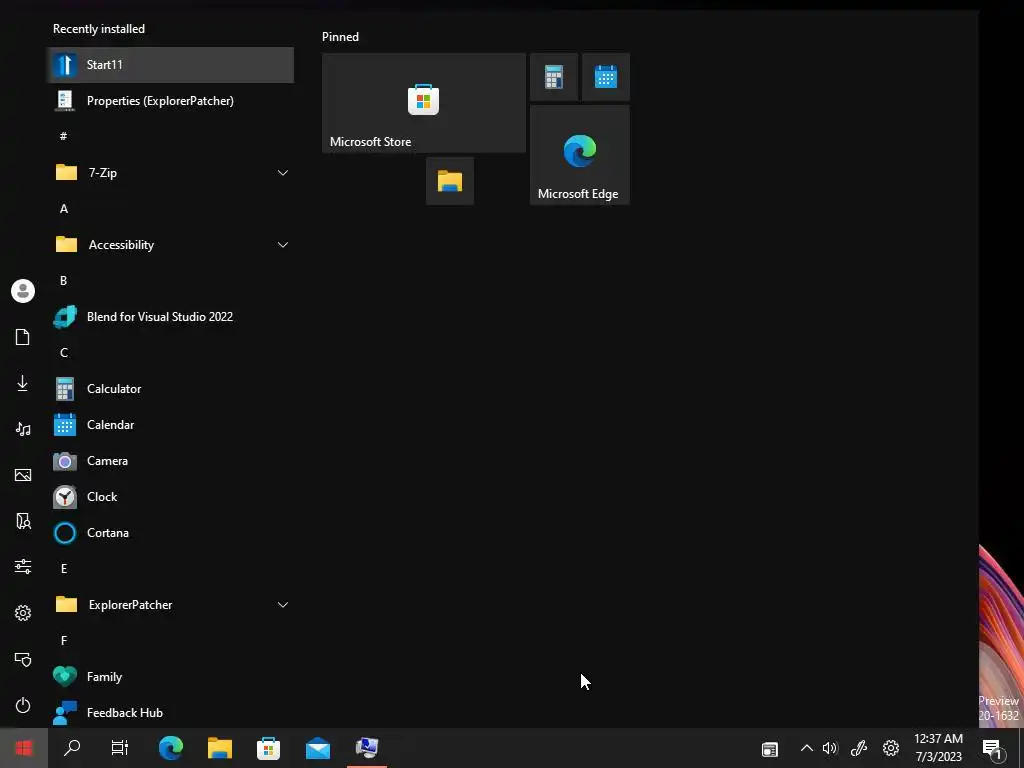This screenshot has width=1024, height=768.
Task: Open the clock showing 12:37 AM
Action: 938,748
